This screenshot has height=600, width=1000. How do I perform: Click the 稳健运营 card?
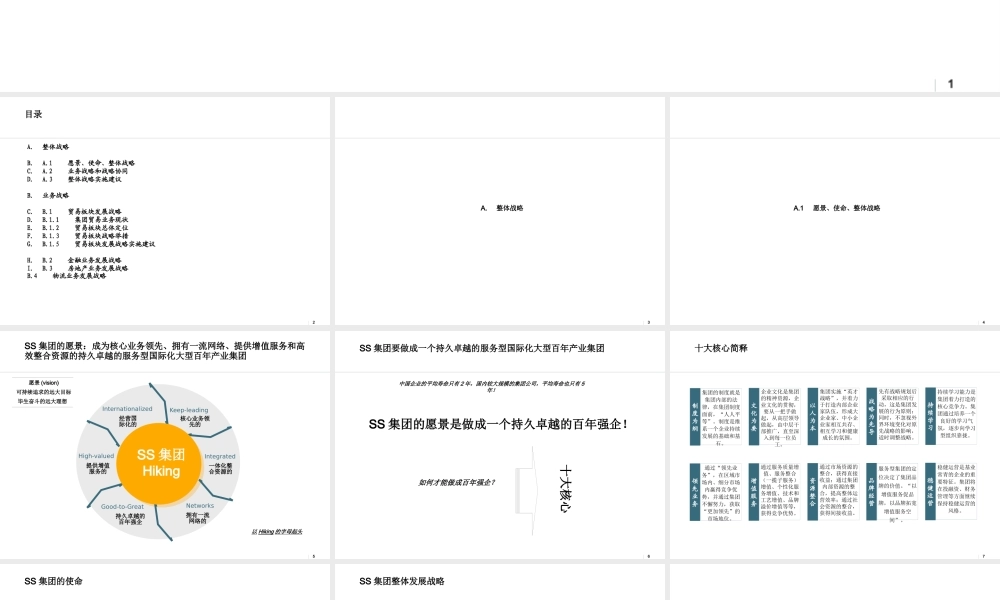point(950,492)
